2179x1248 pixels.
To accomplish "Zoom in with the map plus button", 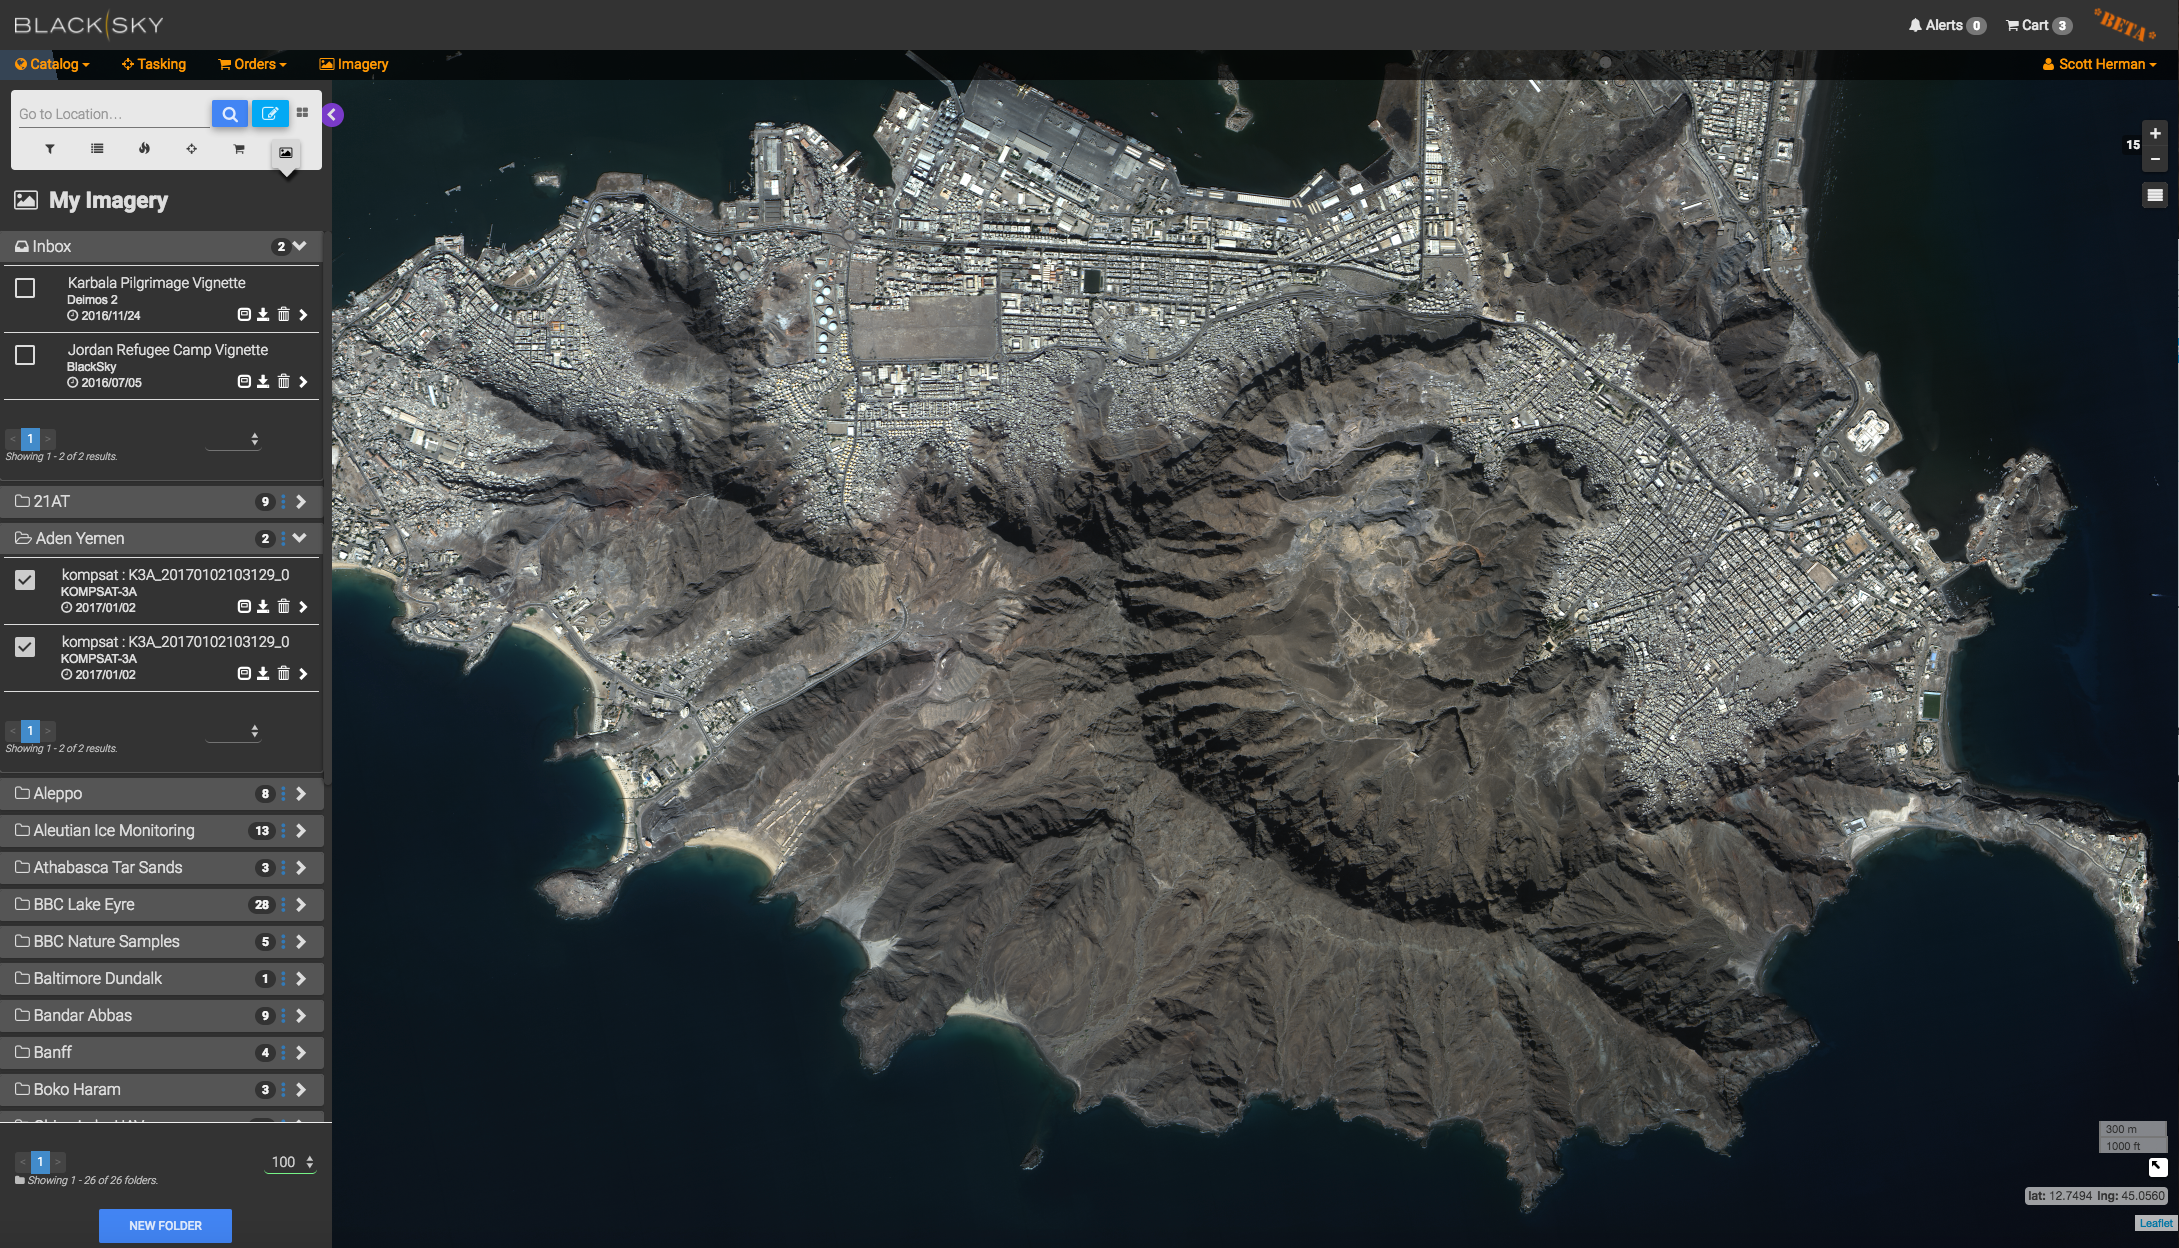I will (x=2155, y=133).
